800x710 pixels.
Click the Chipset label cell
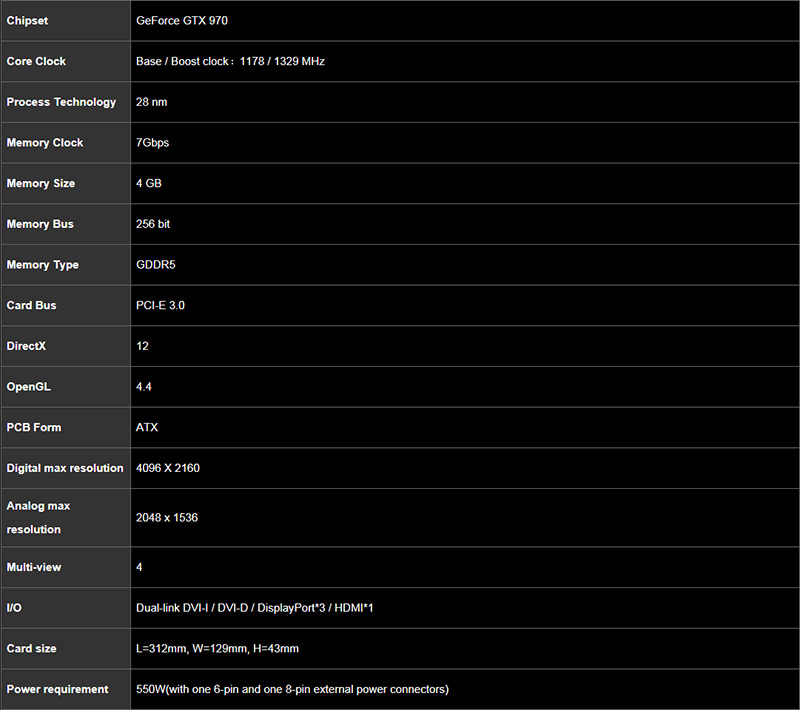click(x=65, y=20)
